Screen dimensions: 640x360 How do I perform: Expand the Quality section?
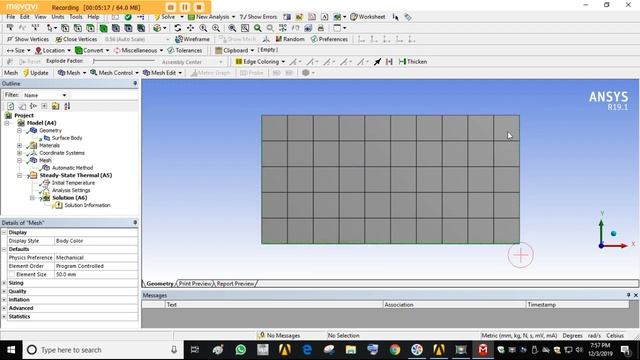[x=4, y=291]
